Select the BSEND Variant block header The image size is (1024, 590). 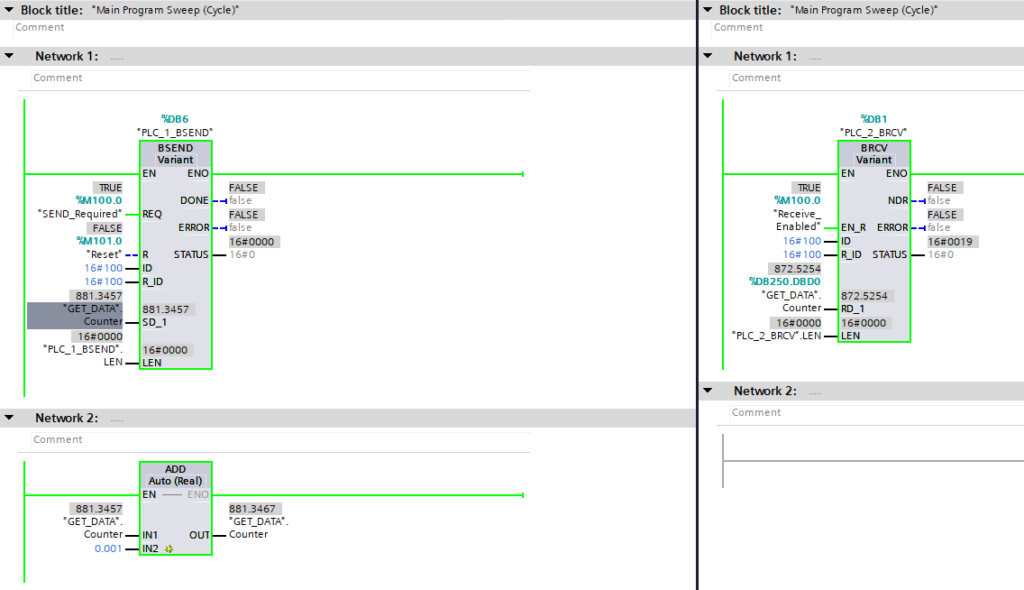tap(175, 154)
